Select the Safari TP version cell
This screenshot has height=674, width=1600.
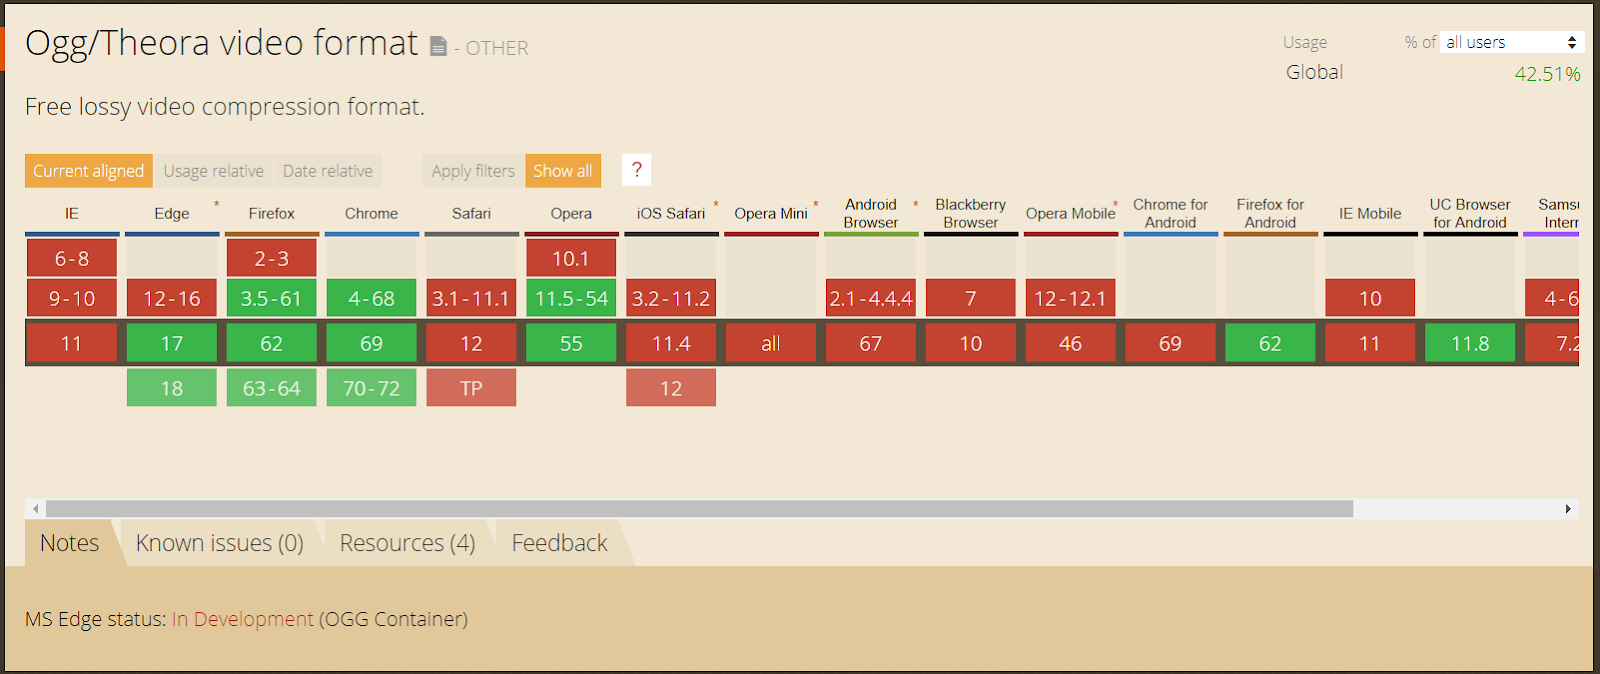point(471,388)
